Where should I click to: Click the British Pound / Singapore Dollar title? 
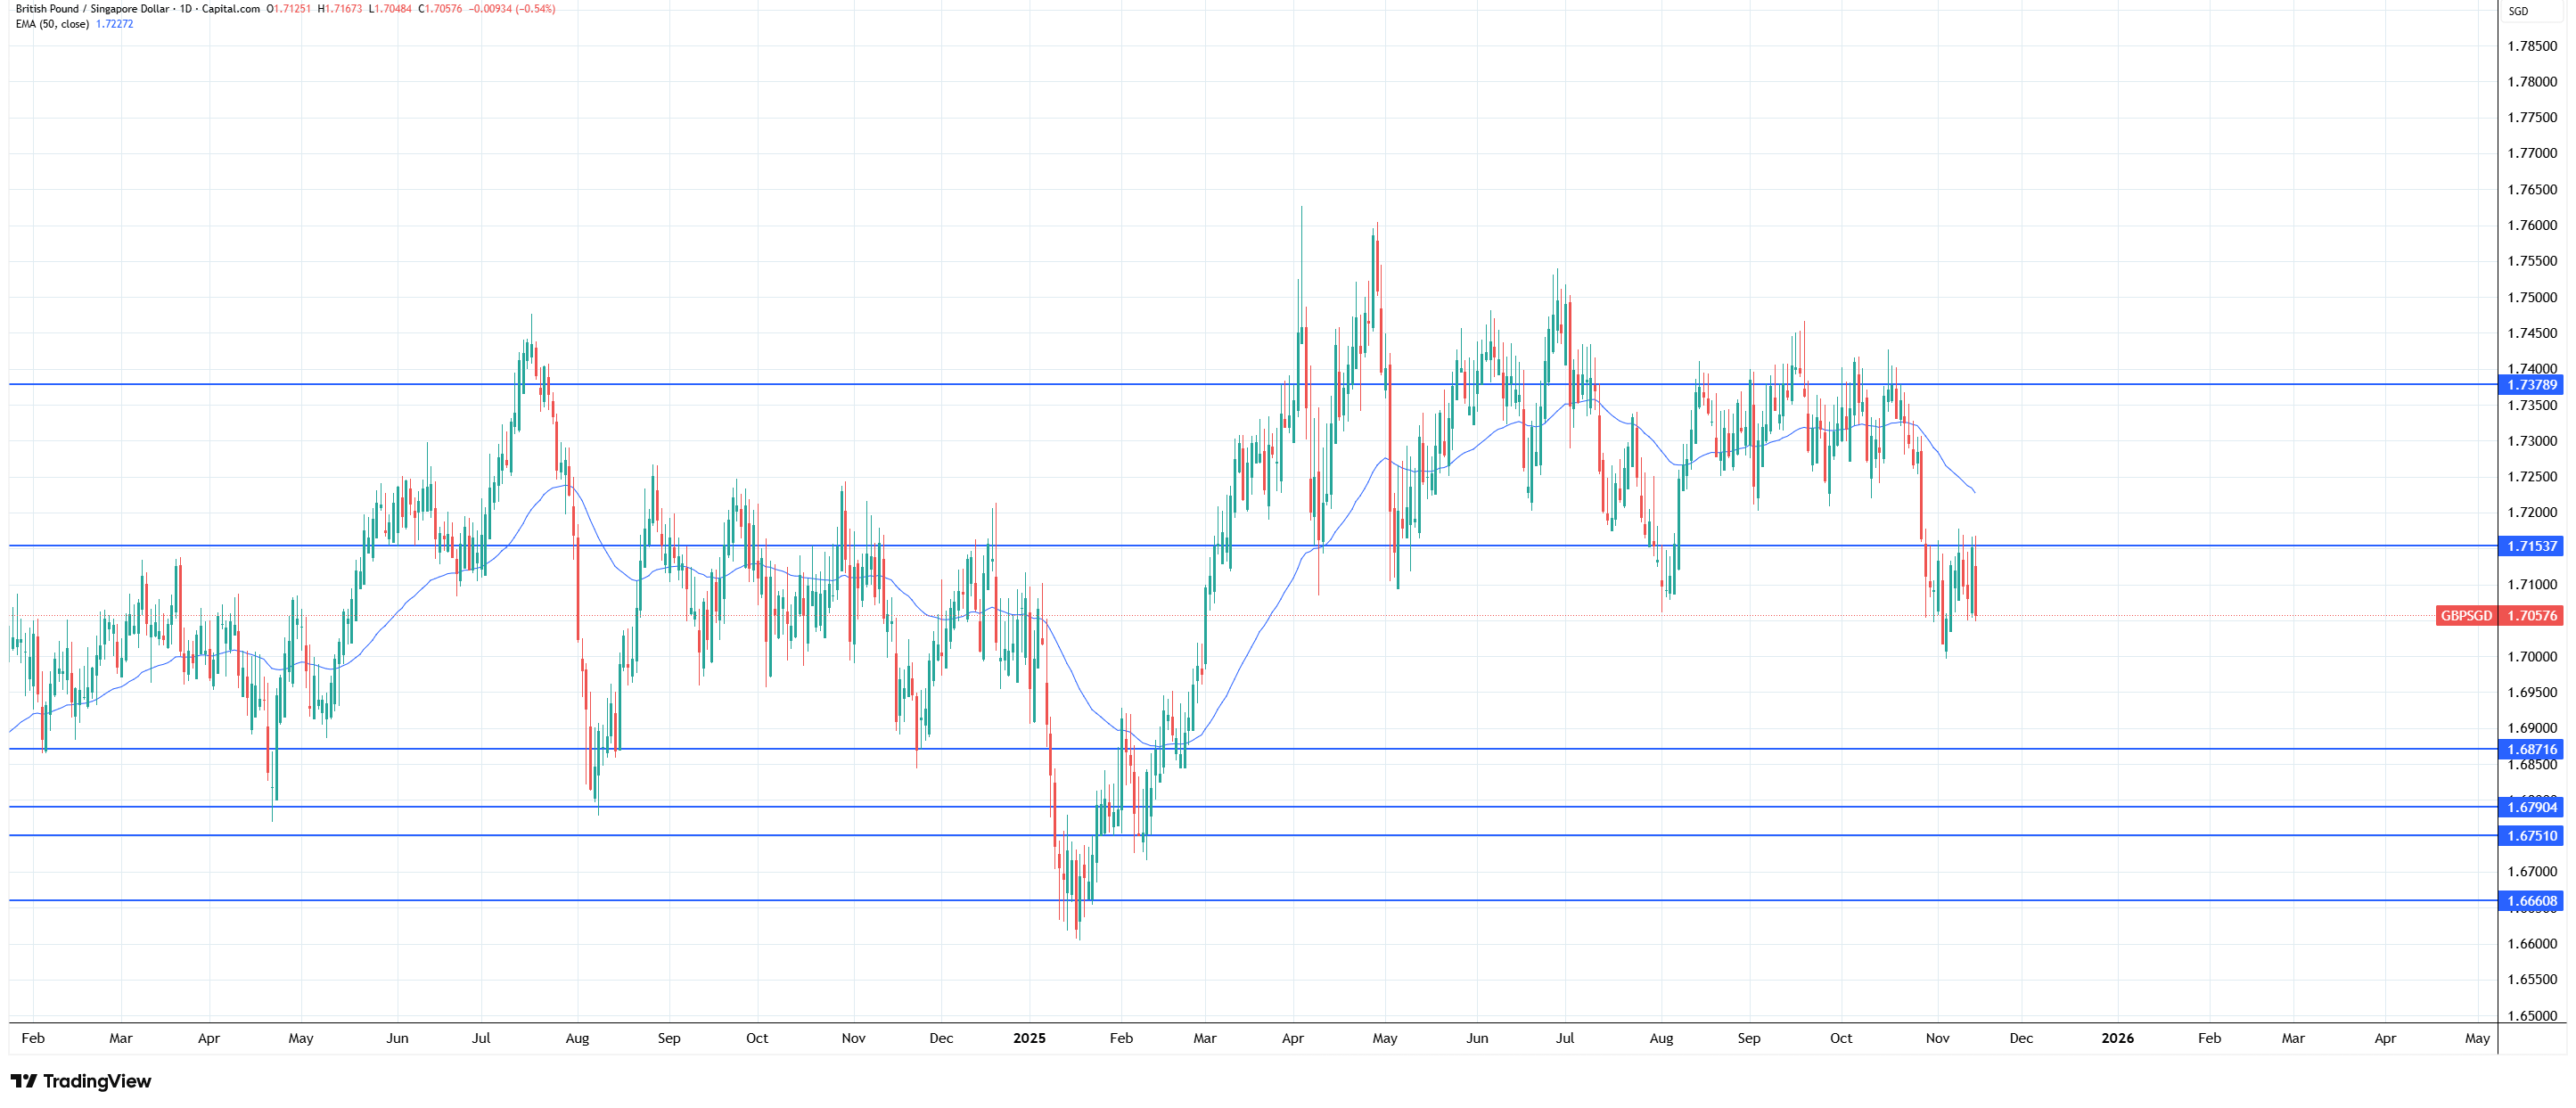[92, 9]
